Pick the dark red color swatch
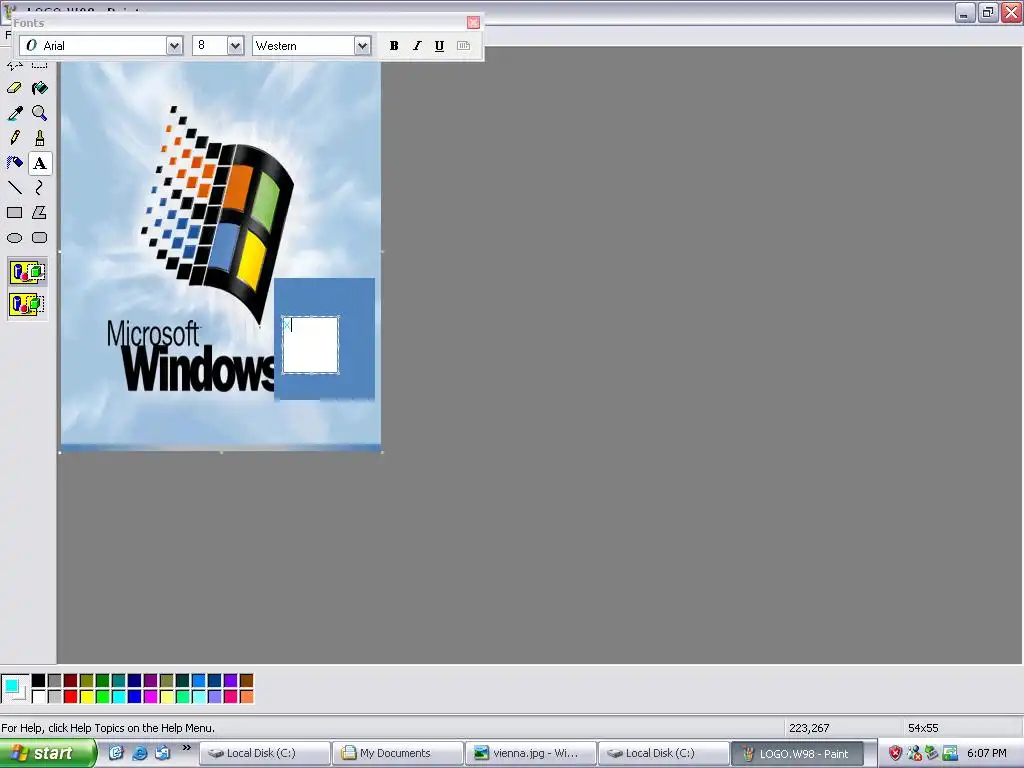The image size is (1024, 768). pyautogui.click(x=71, y=681)
